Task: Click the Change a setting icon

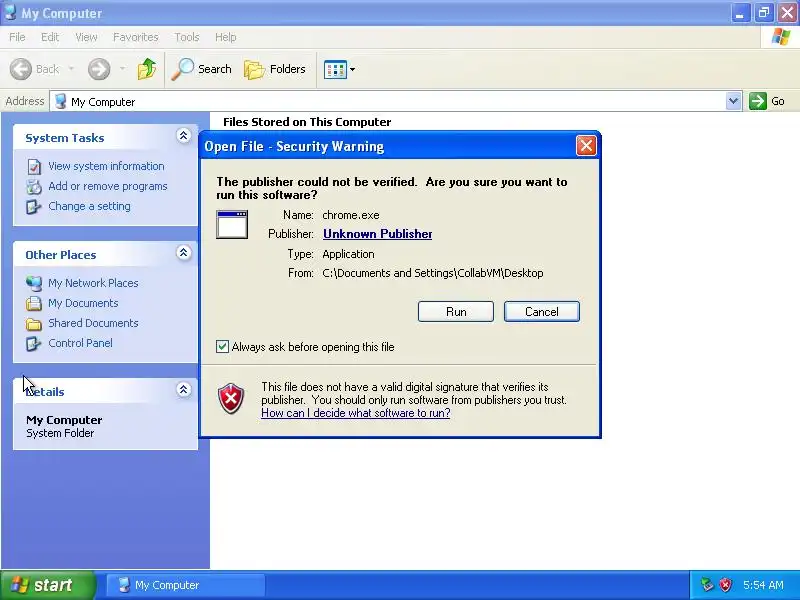Action: pos(34,207)
